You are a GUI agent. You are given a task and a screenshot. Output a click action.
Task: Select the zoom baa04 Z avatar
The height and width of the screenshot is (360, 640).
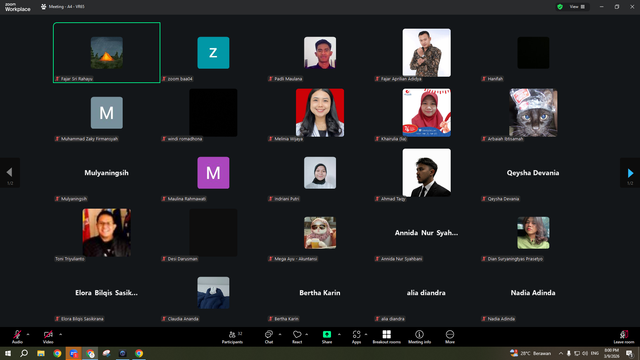(x=213, y=53)
